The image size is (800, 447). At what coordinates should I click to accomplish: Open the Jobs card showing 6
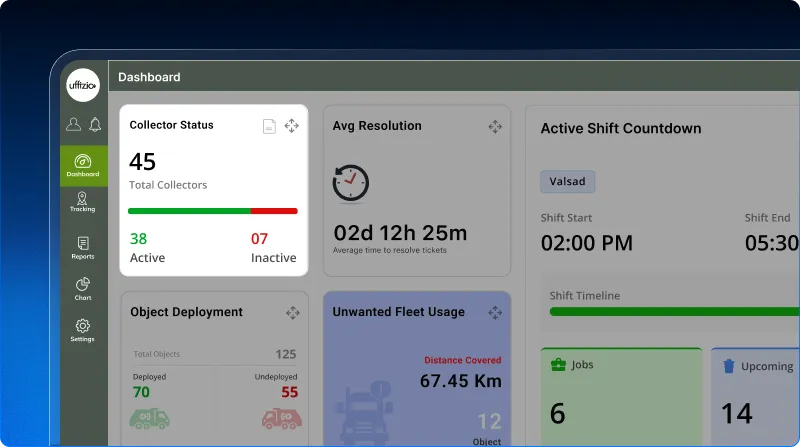(621, 397)
